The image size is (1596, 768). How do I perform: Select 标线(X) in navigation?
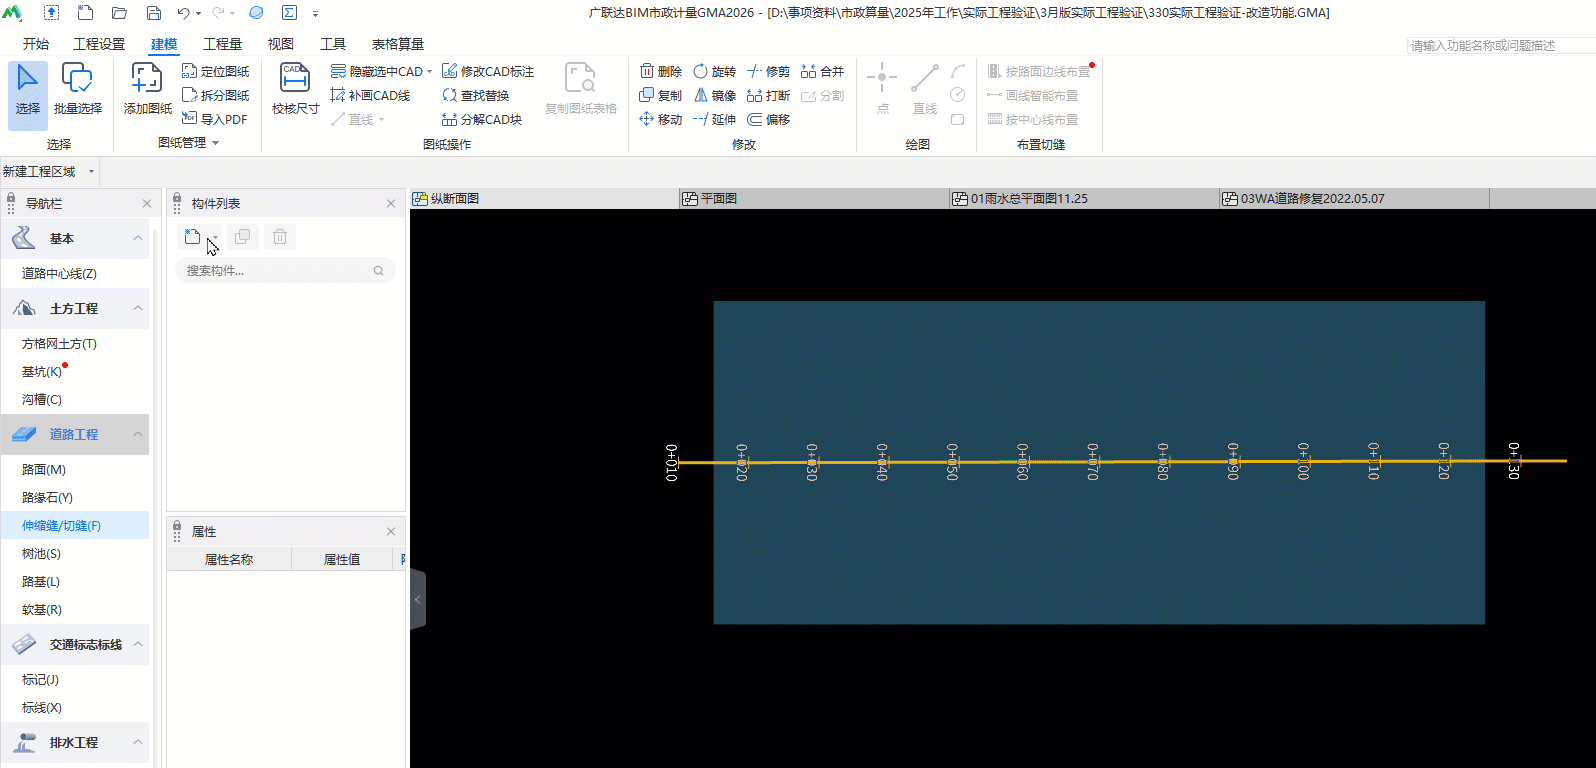click(42, 707)
